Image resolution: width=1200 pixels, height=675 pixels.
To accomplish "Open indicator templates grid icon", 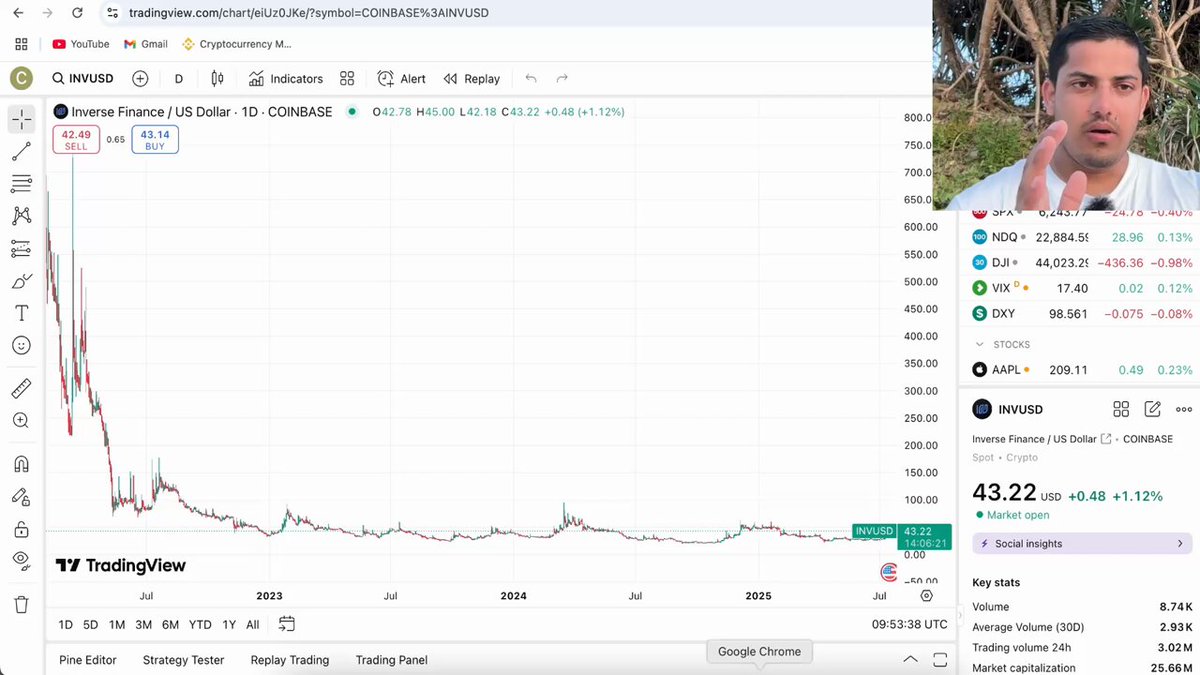I will pos(347,79).
